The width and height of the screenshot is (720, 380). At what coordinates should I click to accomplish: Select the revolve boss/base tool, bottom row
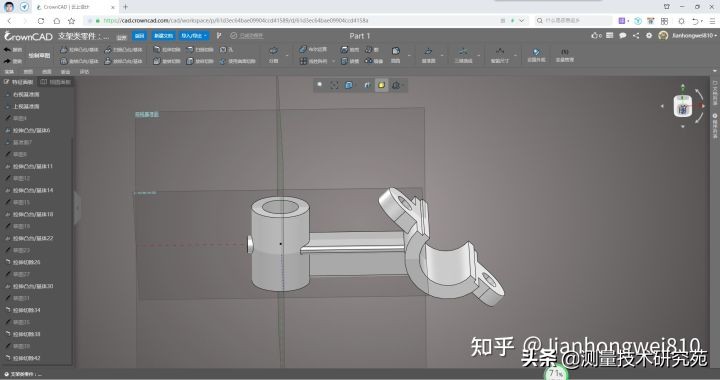click(x=79, y=61)
